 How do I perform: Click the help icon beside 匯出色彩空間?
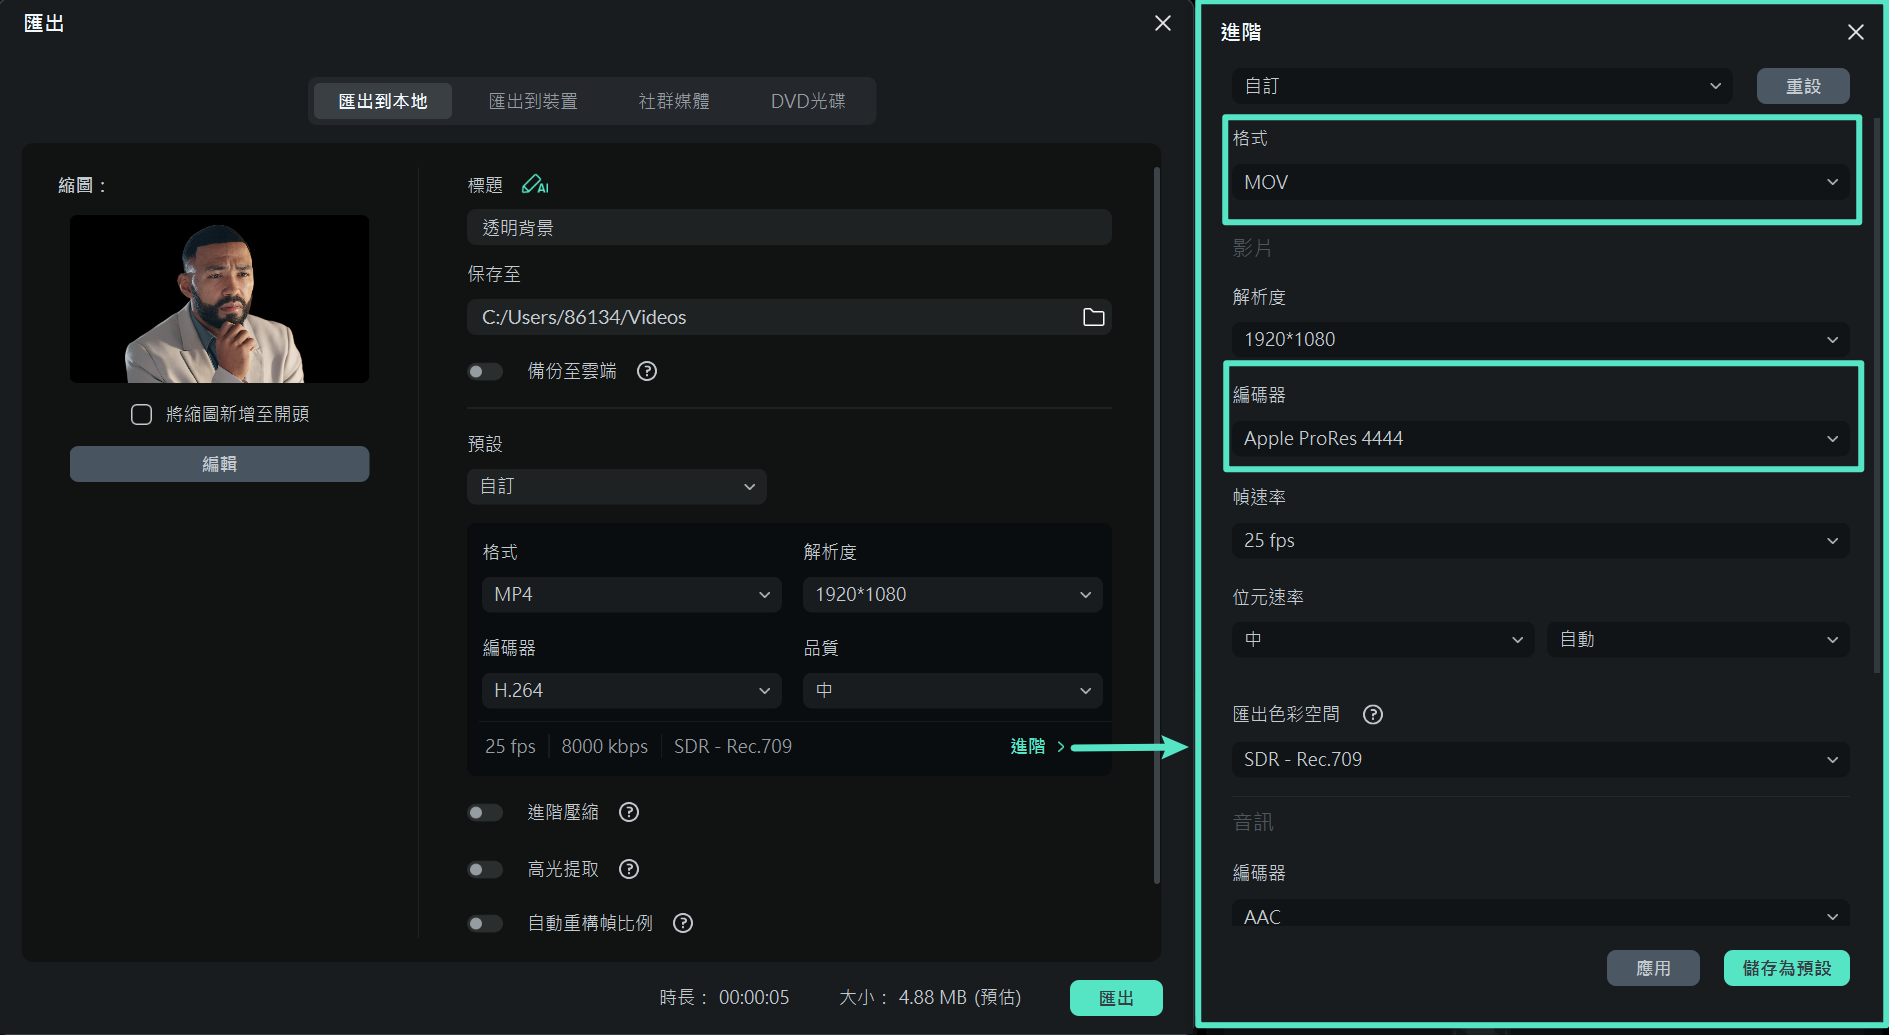pyautogui.click(x=1372, y=714)
